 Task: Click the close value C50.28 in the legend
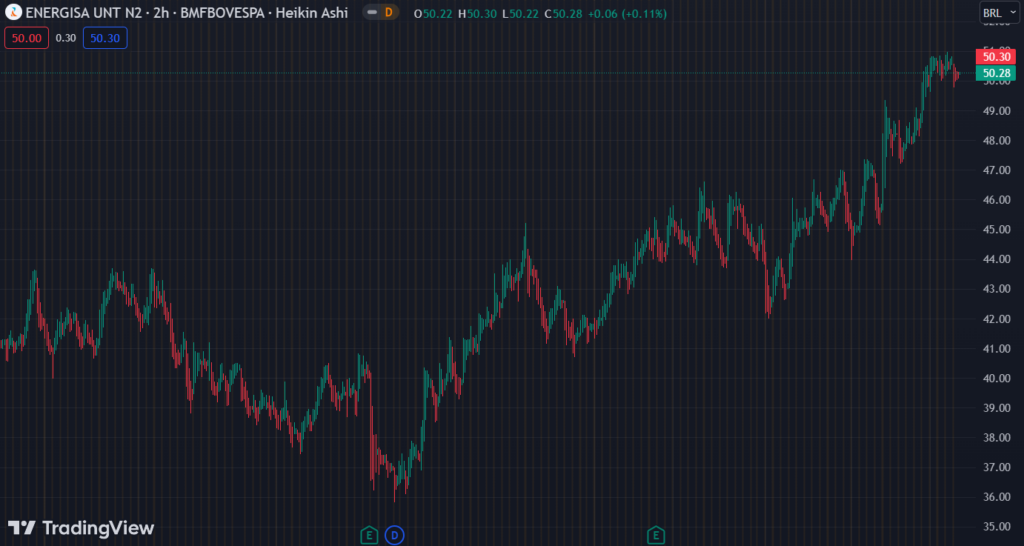point(563,13)
